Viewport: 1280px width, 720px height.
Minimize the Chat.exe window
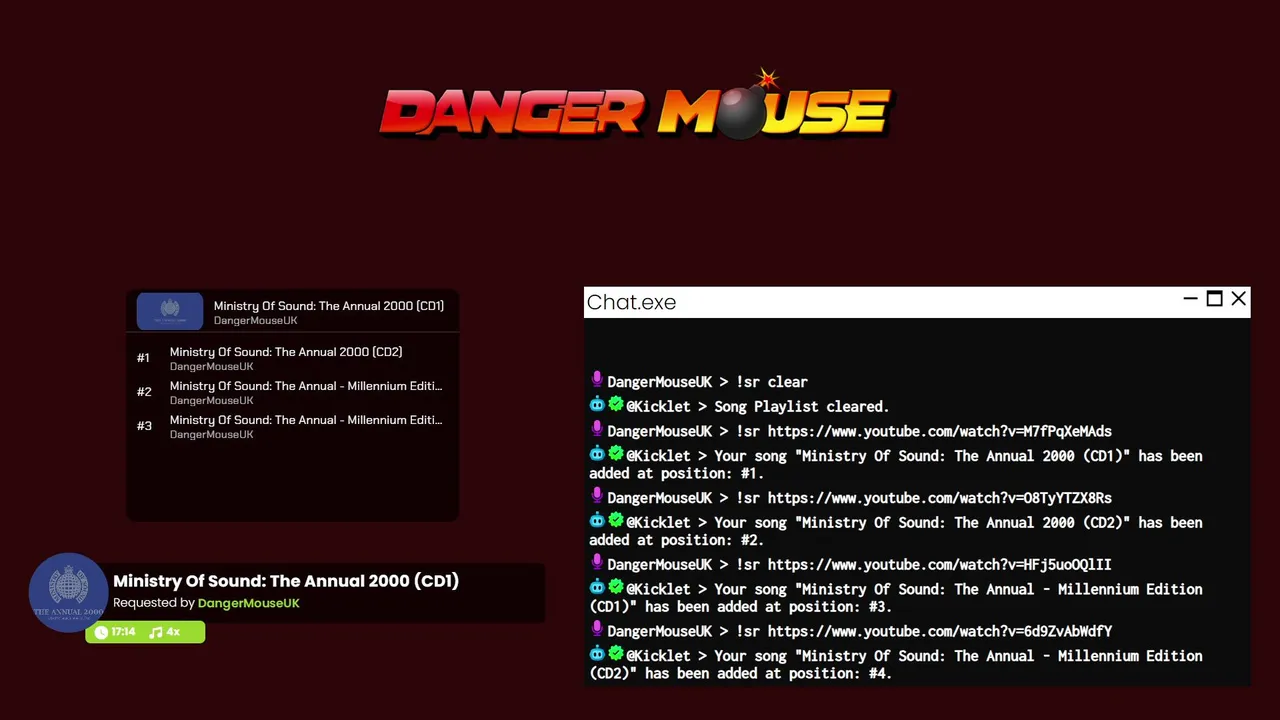[1190, 299]
